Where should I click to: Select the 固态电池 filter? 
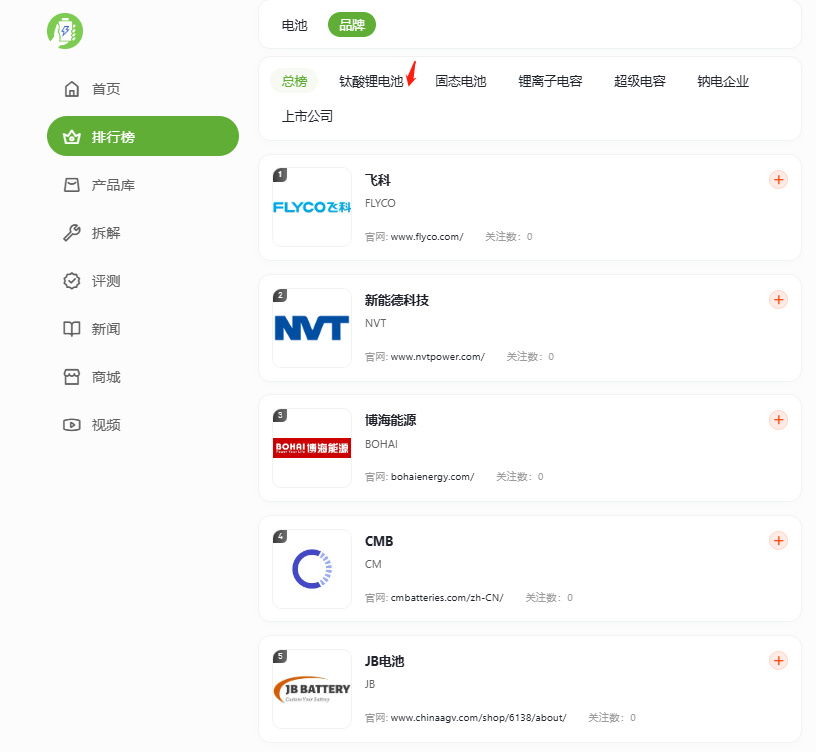[461, 81]
